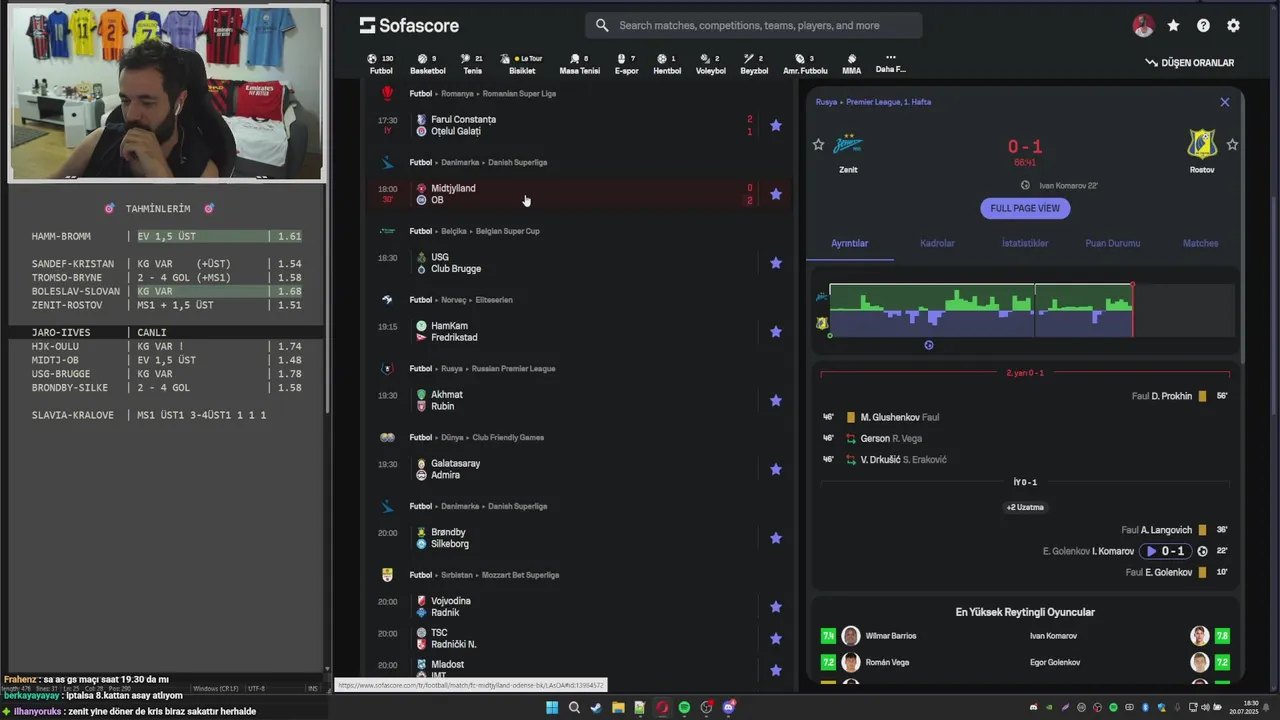Toggle favorite star for Midtjylland-OB match
1280x720 pixels.
point(775,194)
